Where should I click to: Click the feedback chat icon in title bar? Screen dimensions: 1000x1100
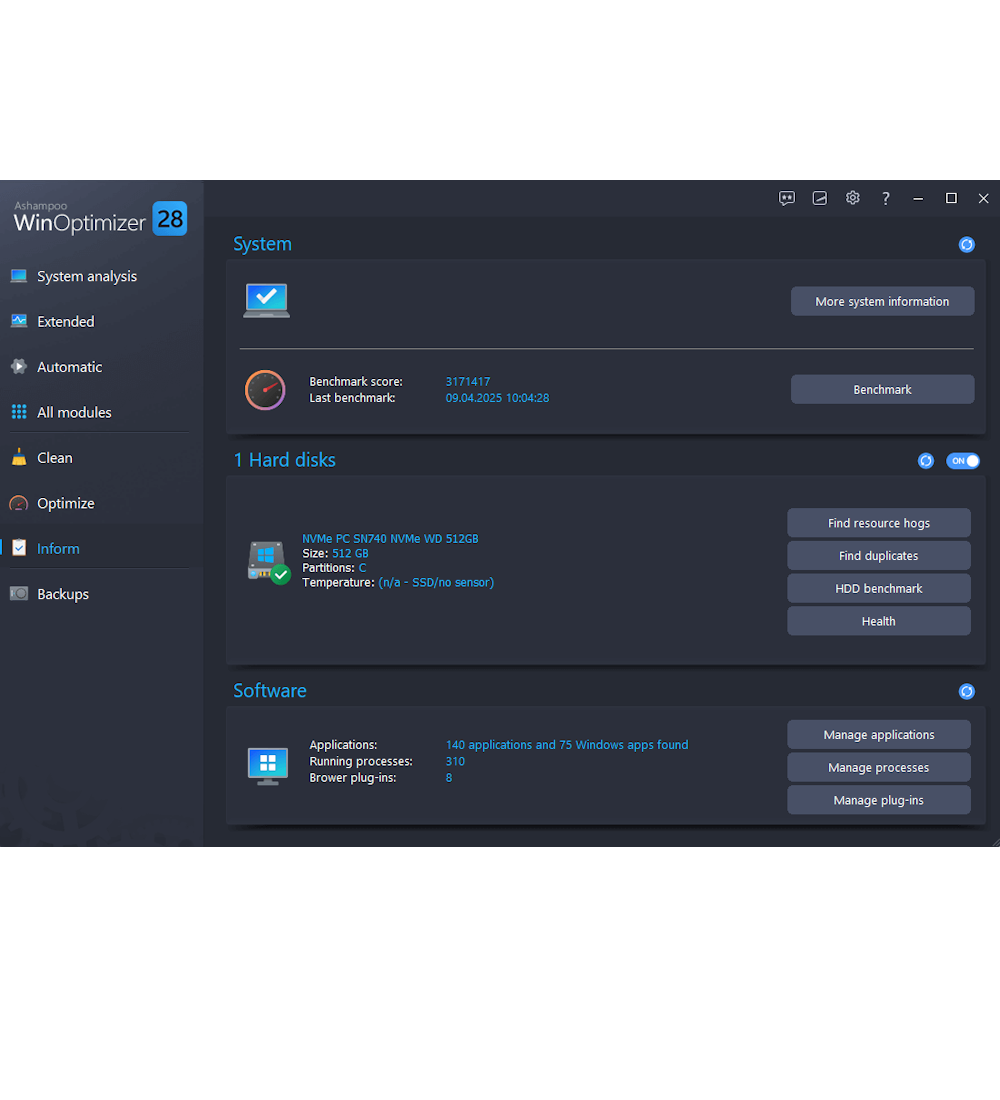787,198
